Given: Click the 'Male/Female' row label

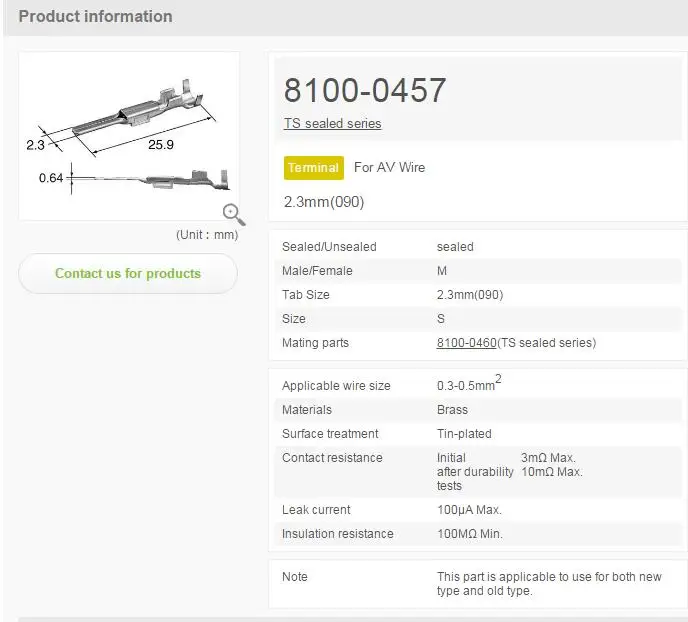Looking at the screenshot, I should pos(317,271).
